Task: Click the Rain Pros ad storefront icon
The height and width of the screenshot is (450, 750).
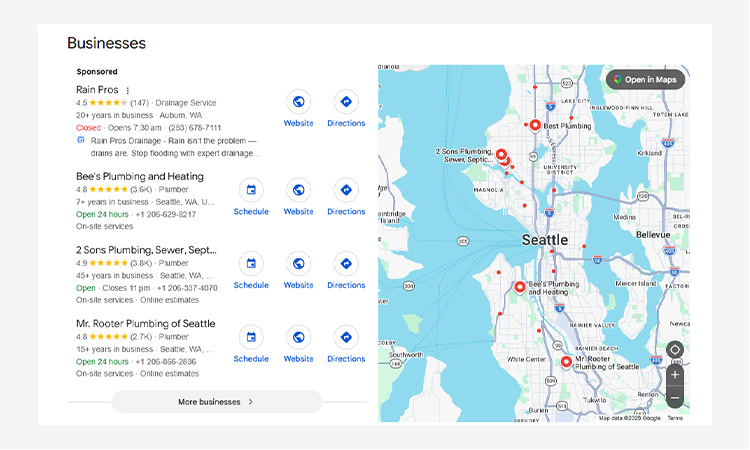Action: 81,140
